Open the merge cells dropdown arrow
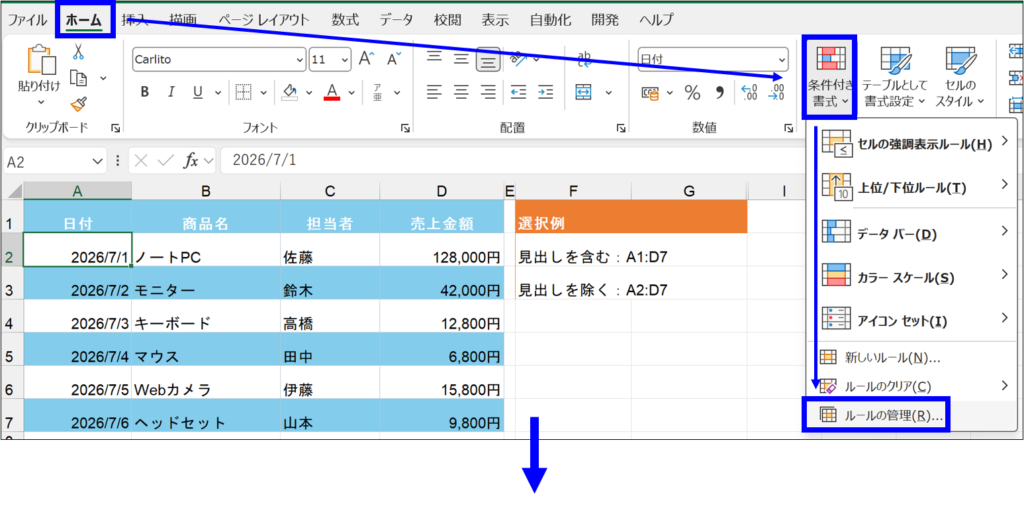The height and width of the screenshot is (520, 1024). click(x=609, y=92)
